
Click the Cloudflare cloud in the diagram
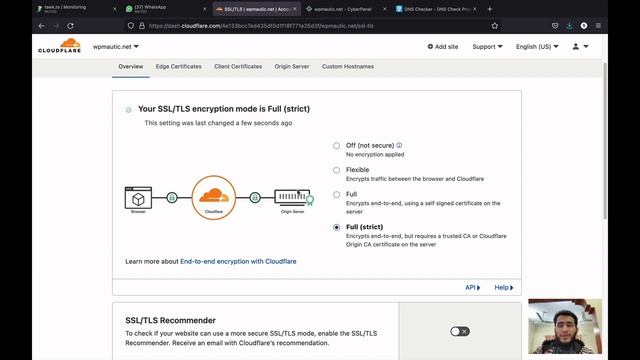click(214, 197)
